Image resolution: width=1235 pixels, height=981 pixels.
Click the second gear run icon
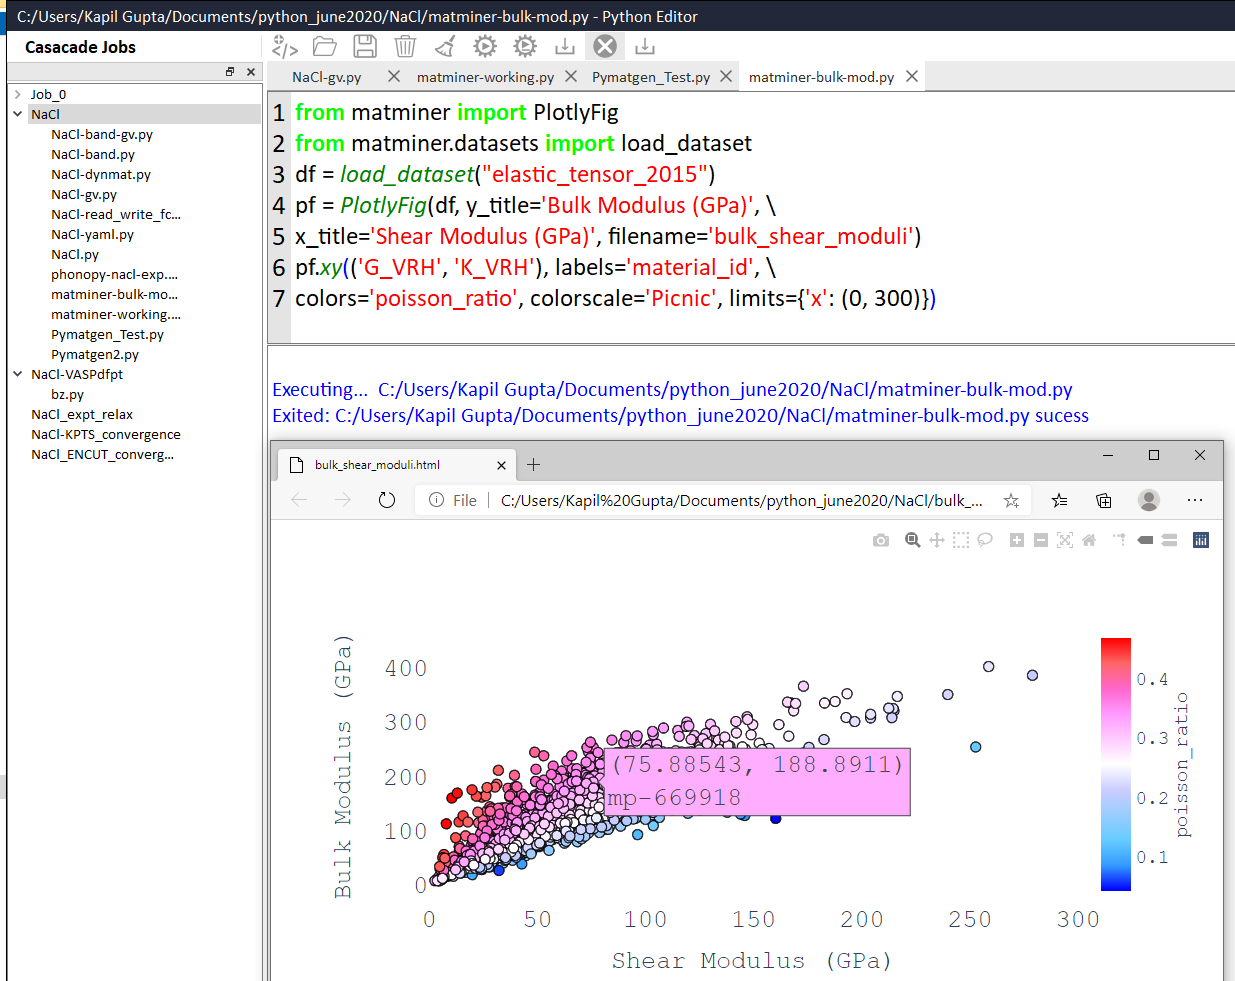(525, 46)
